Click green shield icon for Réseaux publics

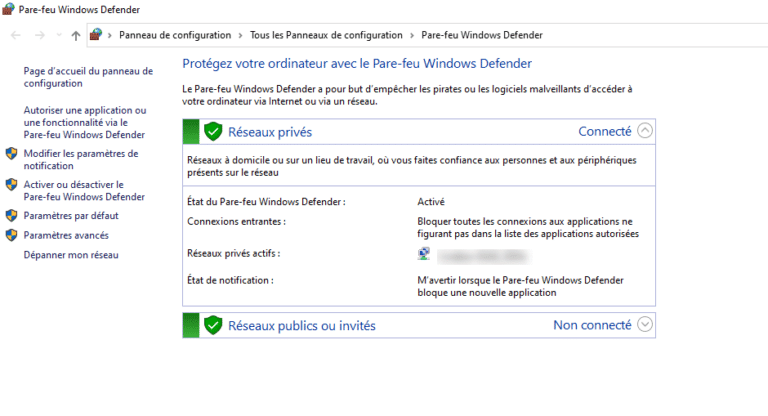pos(213,325)
